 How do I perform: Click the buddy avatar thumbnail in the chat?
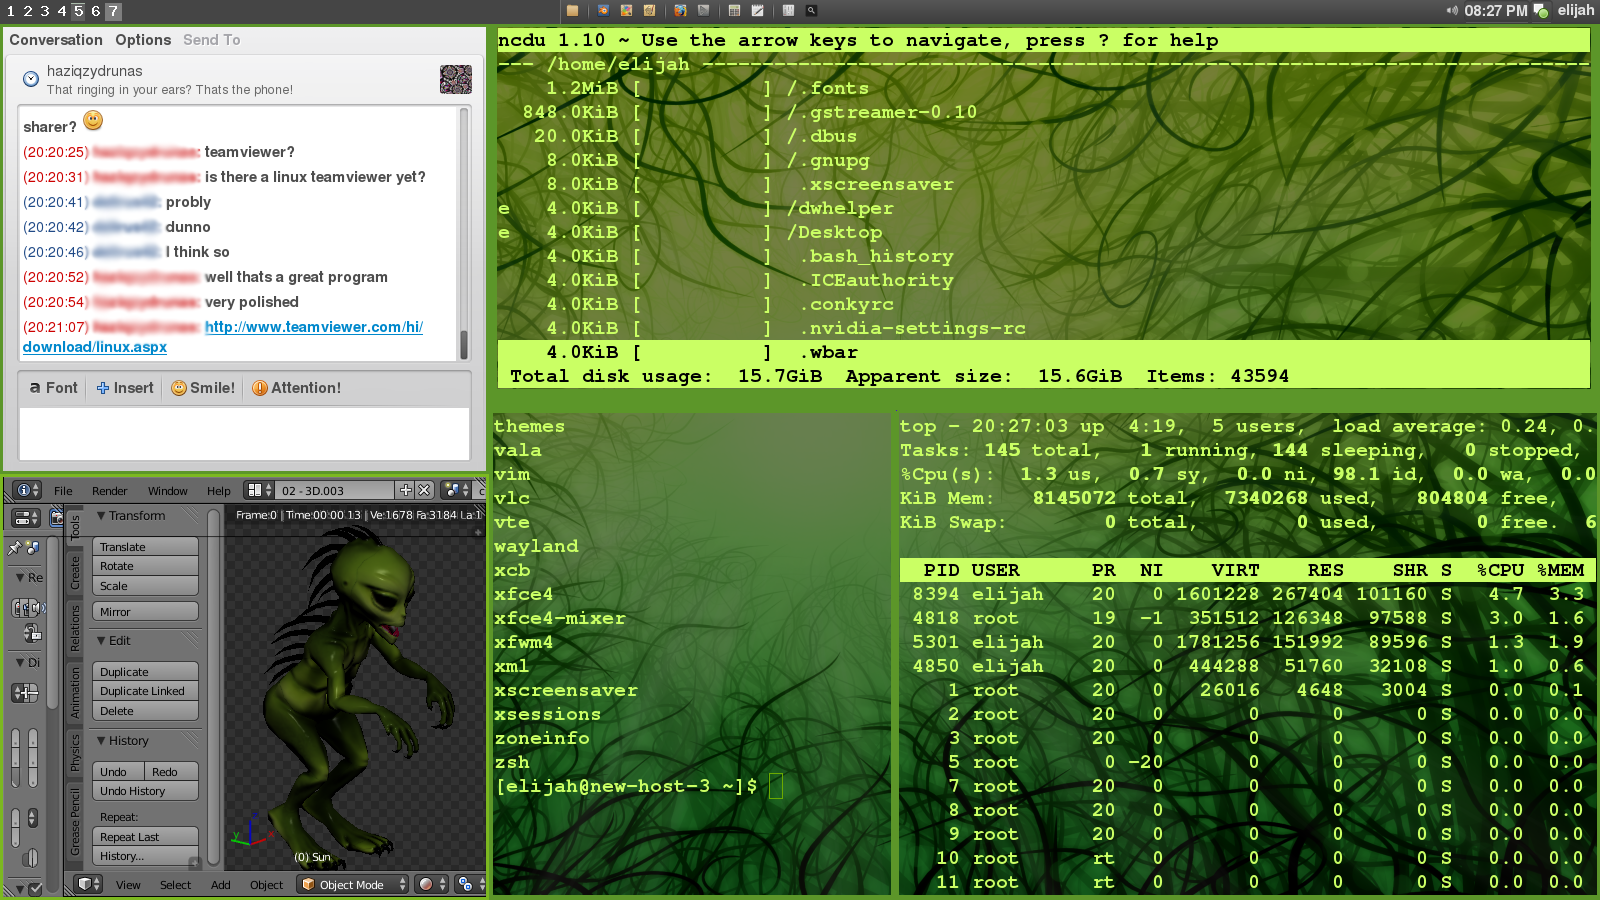456,79
